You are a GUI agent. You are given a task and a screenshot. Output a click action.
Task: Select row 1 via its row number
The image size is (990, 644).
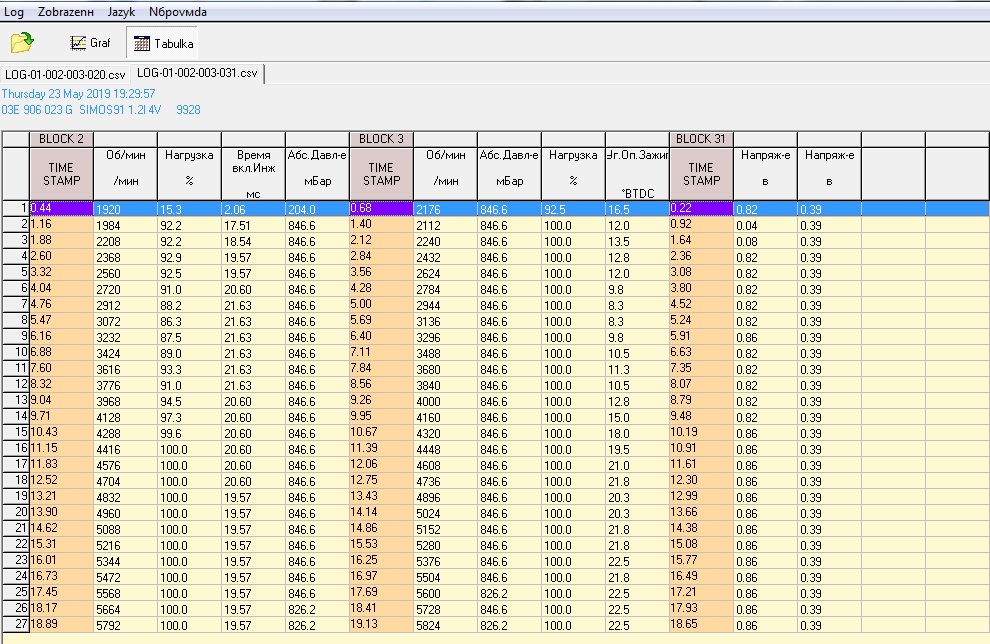click(15, 208)
